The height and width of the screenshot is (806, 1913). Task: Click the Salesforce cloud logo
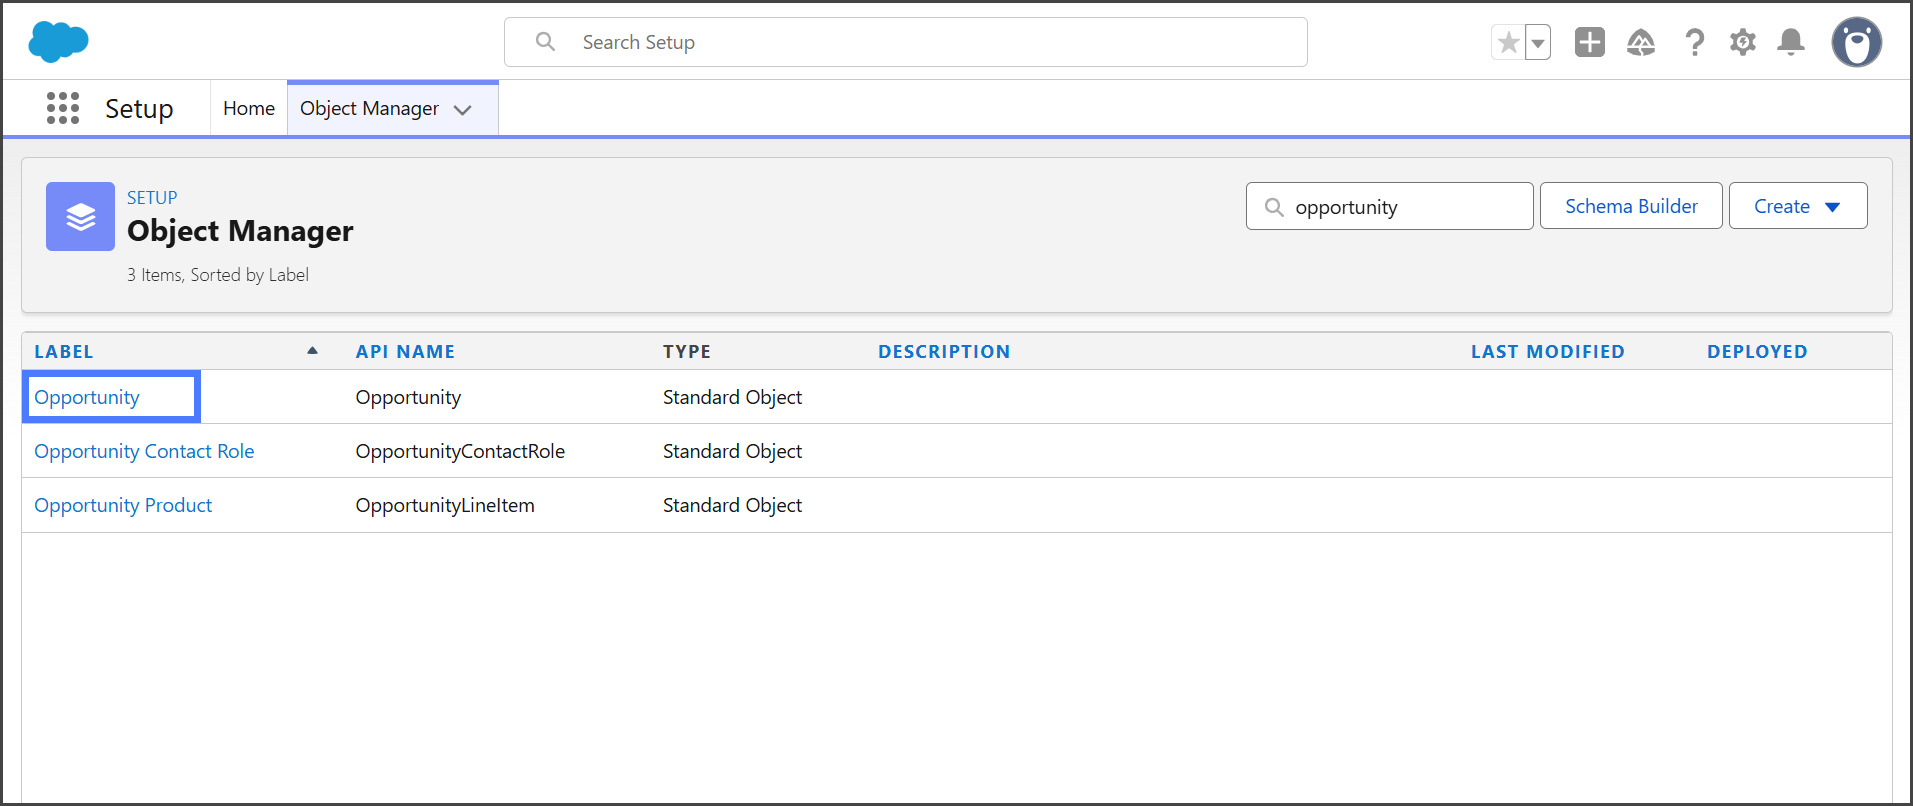[58, 42]
